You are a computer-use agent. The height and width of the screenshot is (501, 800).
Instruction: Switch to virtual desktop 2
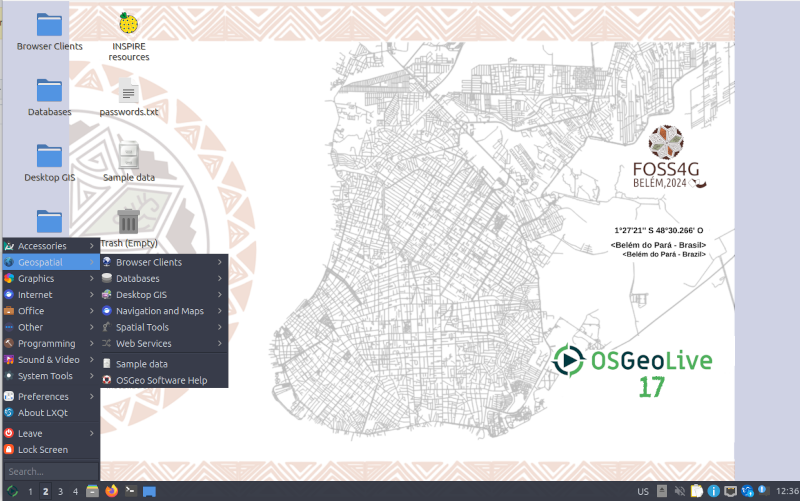point(45,491)
